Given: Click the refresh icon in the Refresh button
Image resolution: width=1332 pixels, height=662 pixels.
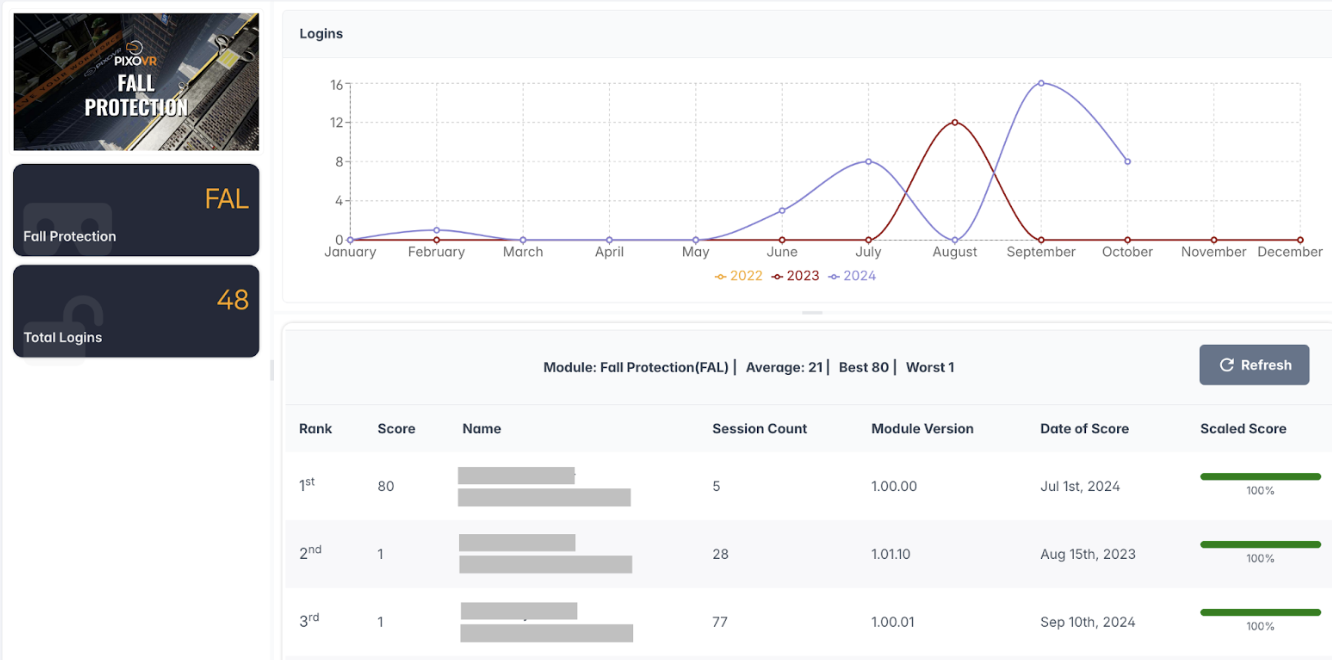Looking at the screenshot, I should pos(1227,366).
